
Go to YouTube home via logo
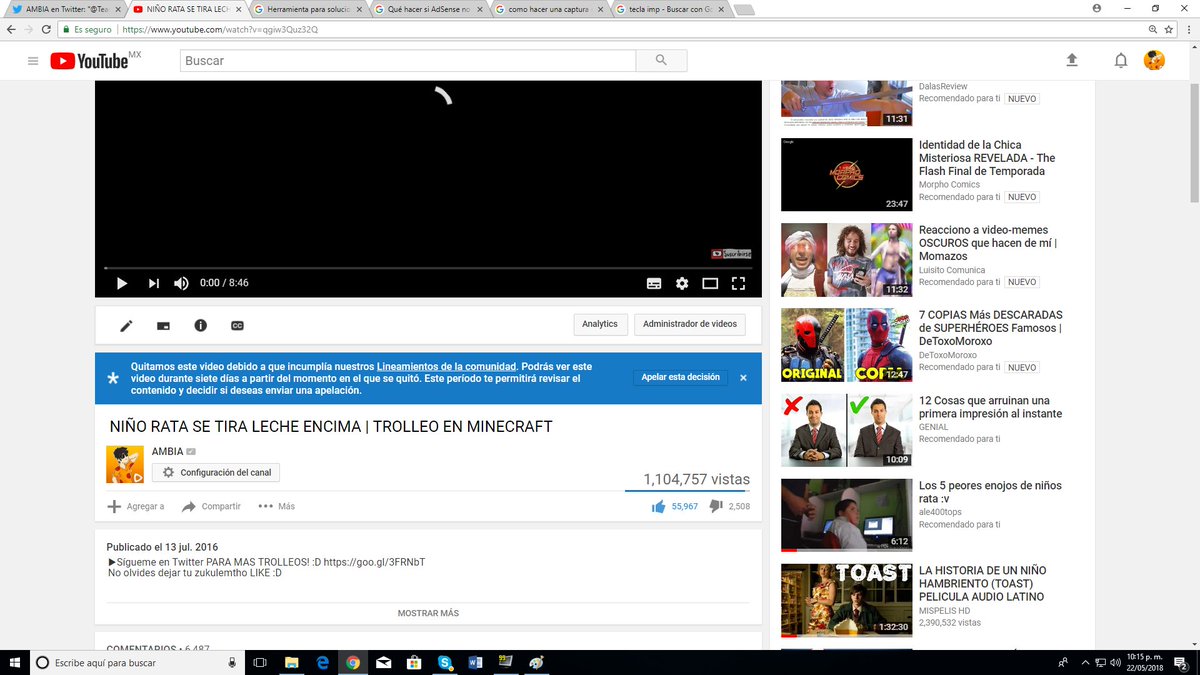[x=90, y=61]
